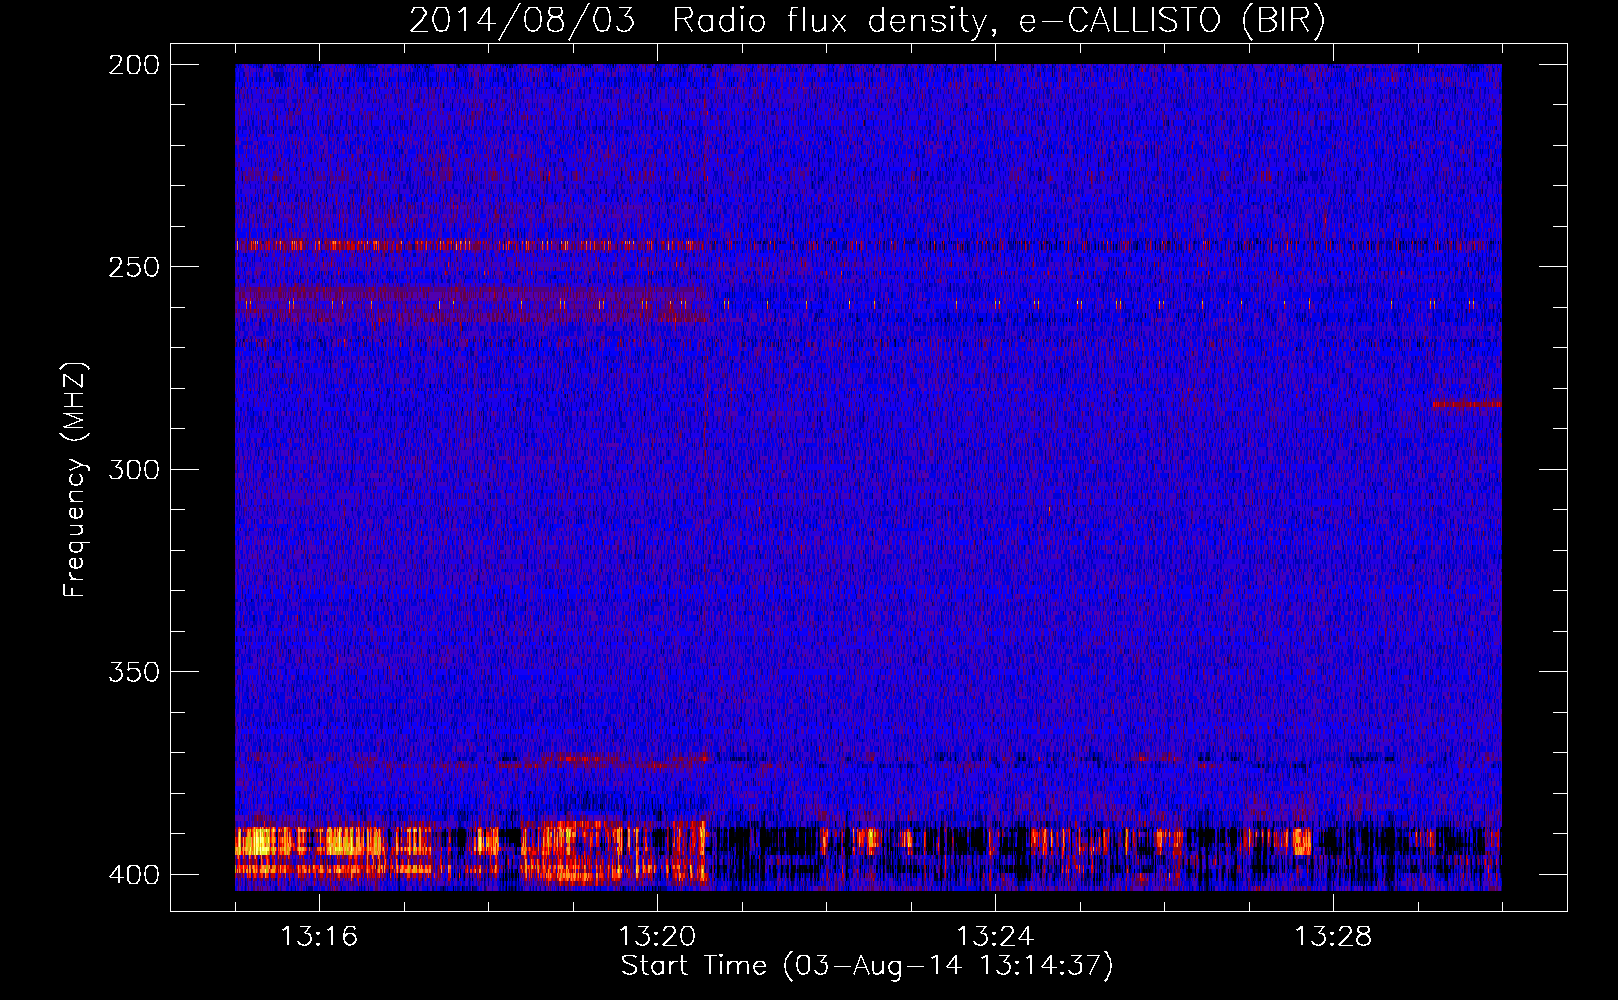
Task: Click the 'Start Time (03-Aug-14 13:14:37)' axis label
Action: 867,966
